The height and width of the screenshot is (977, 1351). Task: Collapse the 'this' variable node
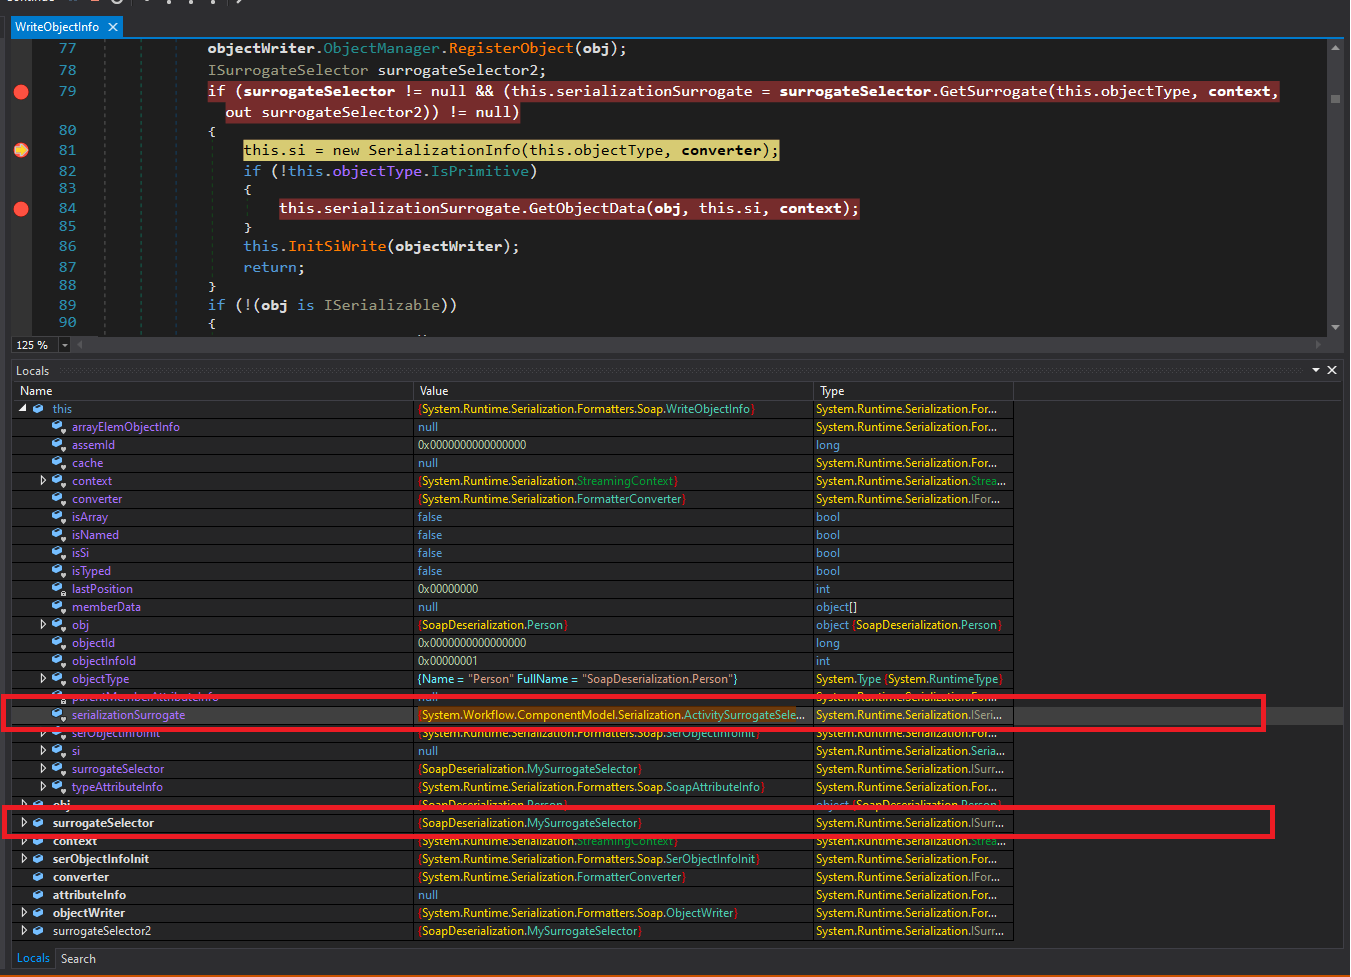(23, 409)
